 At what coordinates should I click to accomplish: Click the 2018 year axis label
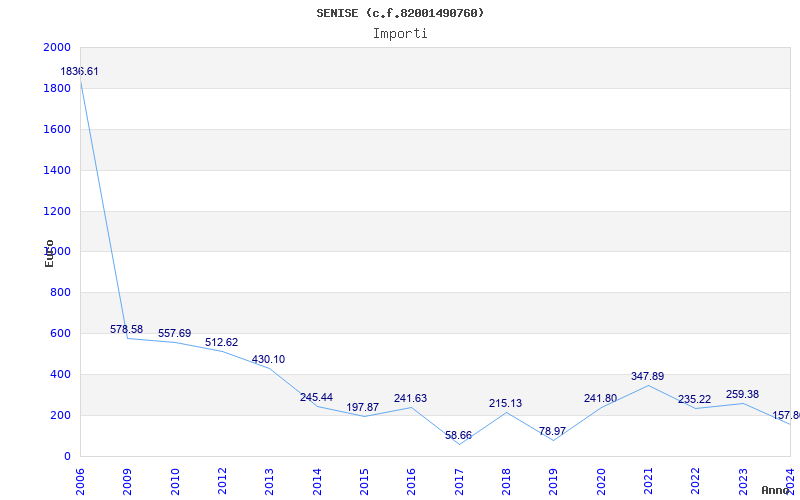pyautogui.click(x=506, y=482)
